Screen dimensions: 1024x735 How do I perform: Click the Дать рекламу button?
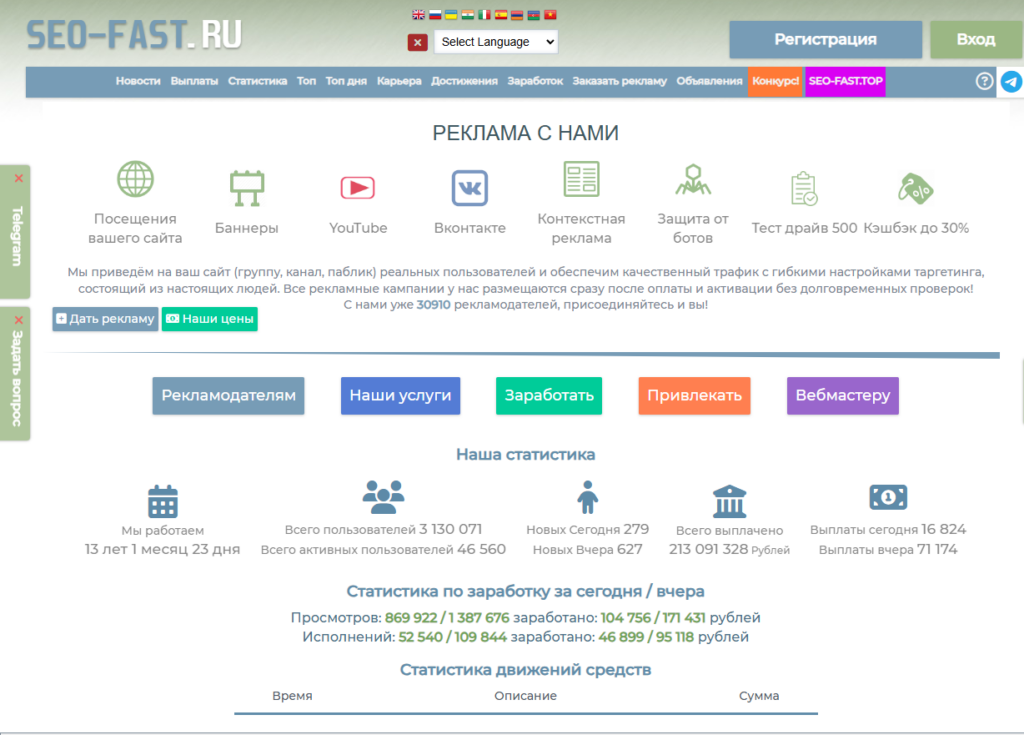105,319
